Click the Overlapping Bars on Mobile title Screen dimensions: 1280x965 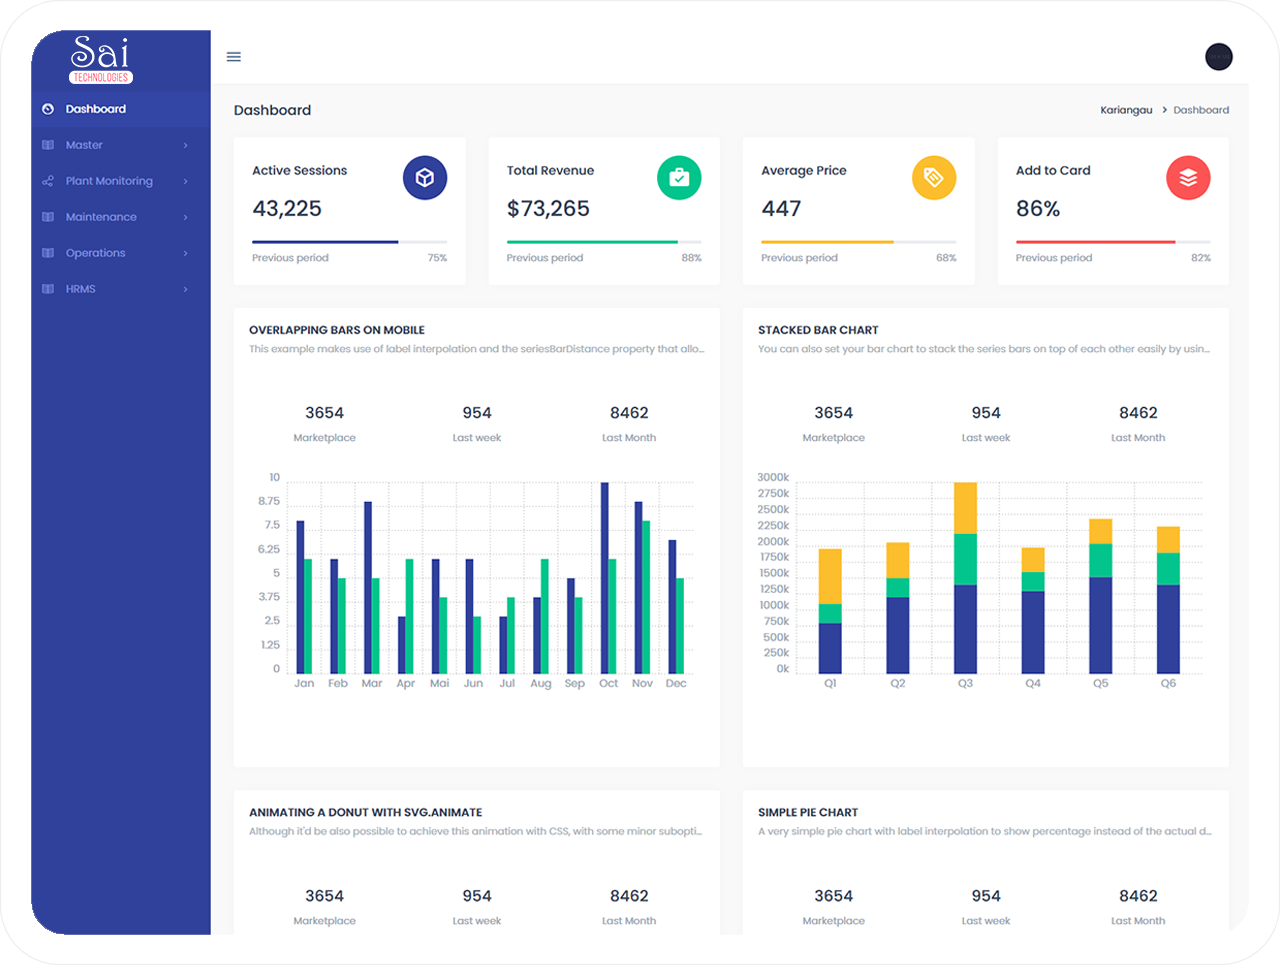pyautogui.click(x=337, y=330)
